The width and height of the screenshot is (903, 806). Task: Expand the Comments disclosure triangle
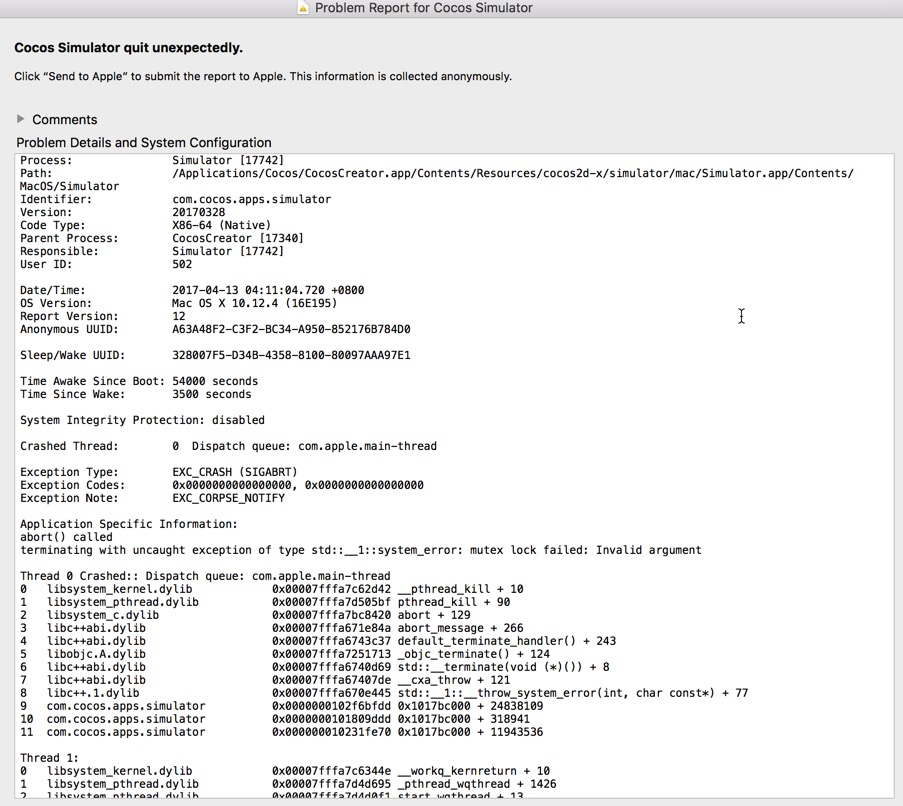click(x=21, y=119)
